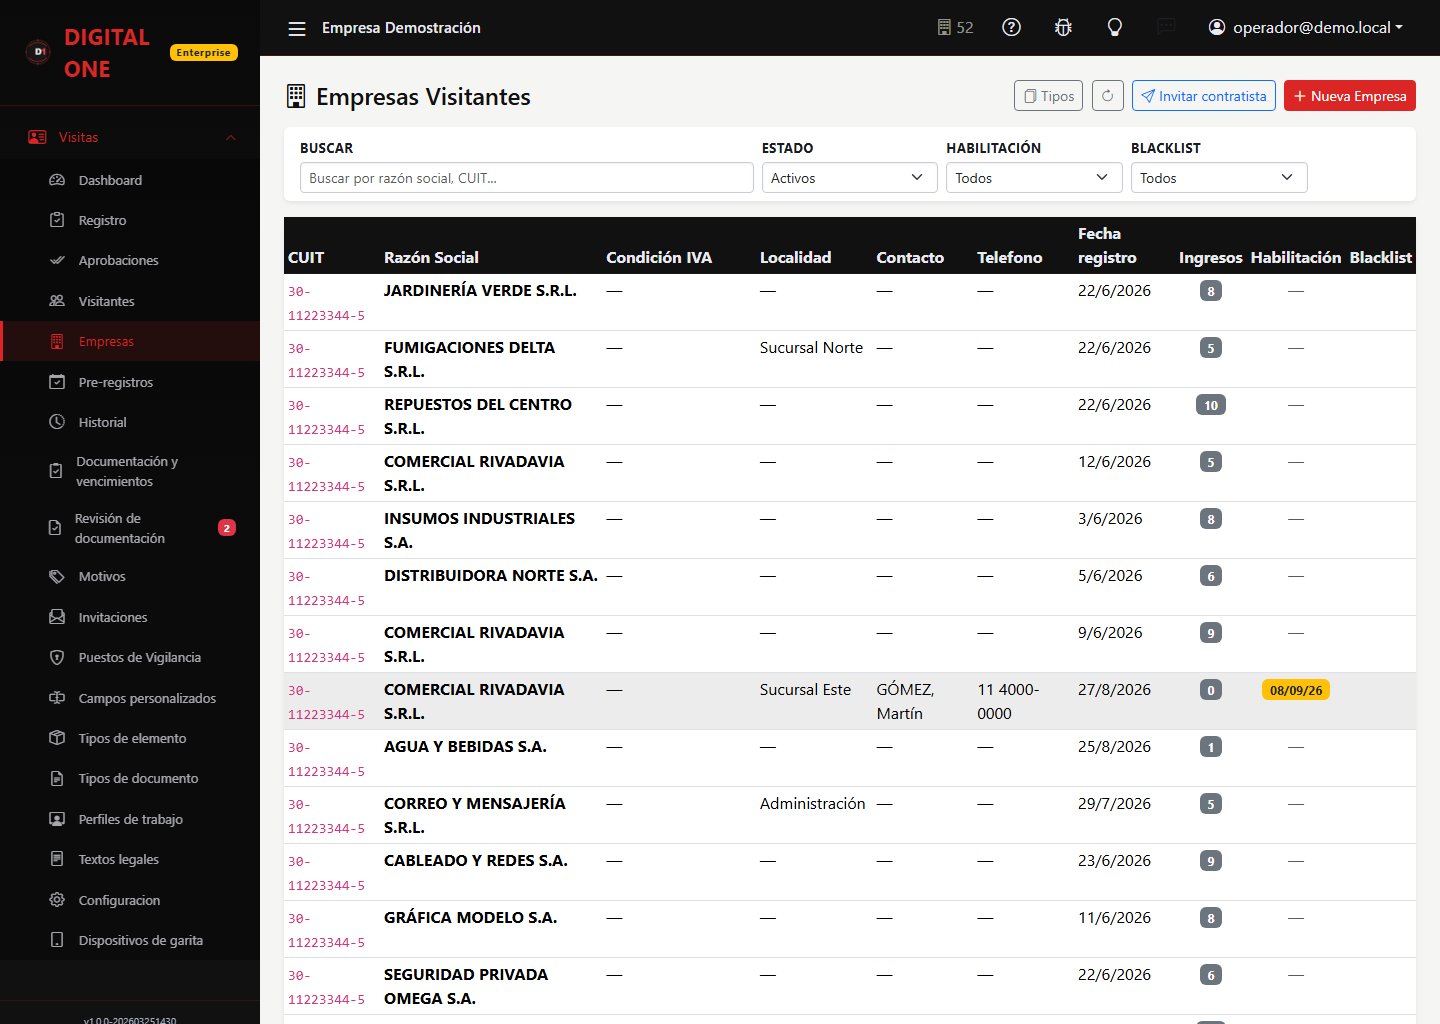Click the Tipos de elemento box icon
Image resolution: width=1440 pixels, height=1024 pixels.
click(x=57, y=738)
